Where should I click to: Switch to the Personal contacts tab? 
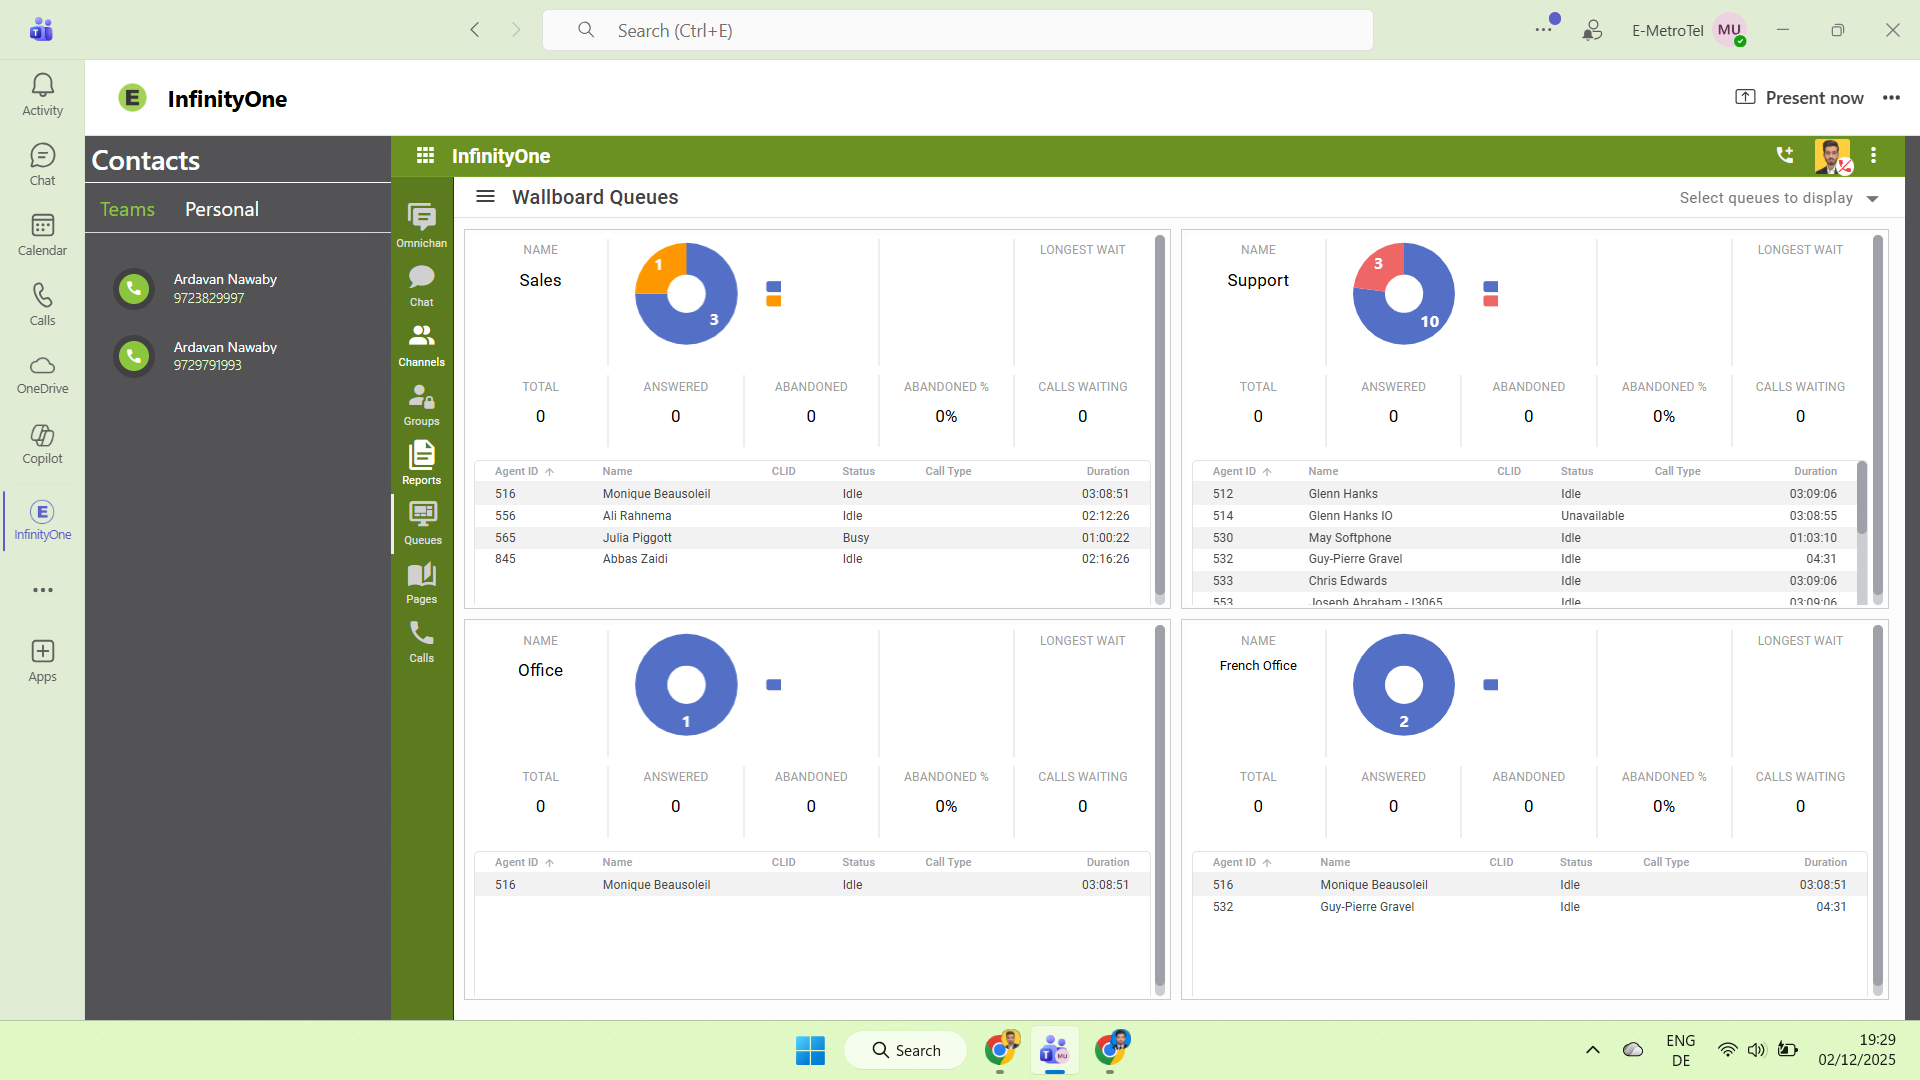click(222, 209)
